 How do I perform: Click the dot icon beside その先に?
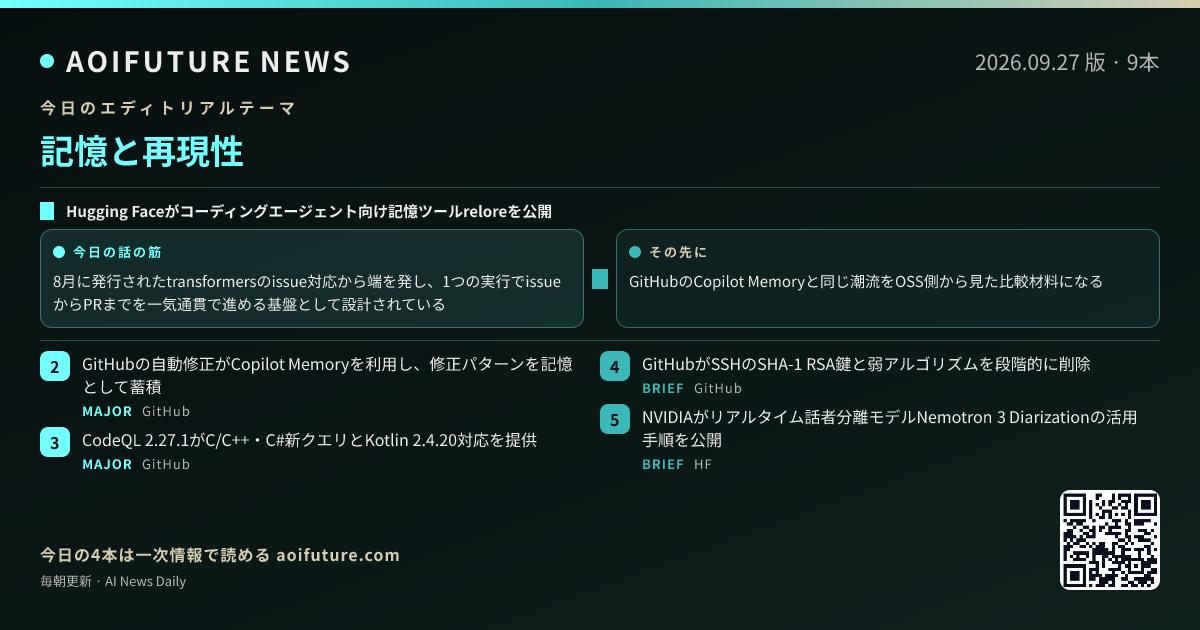pos(635,252)
